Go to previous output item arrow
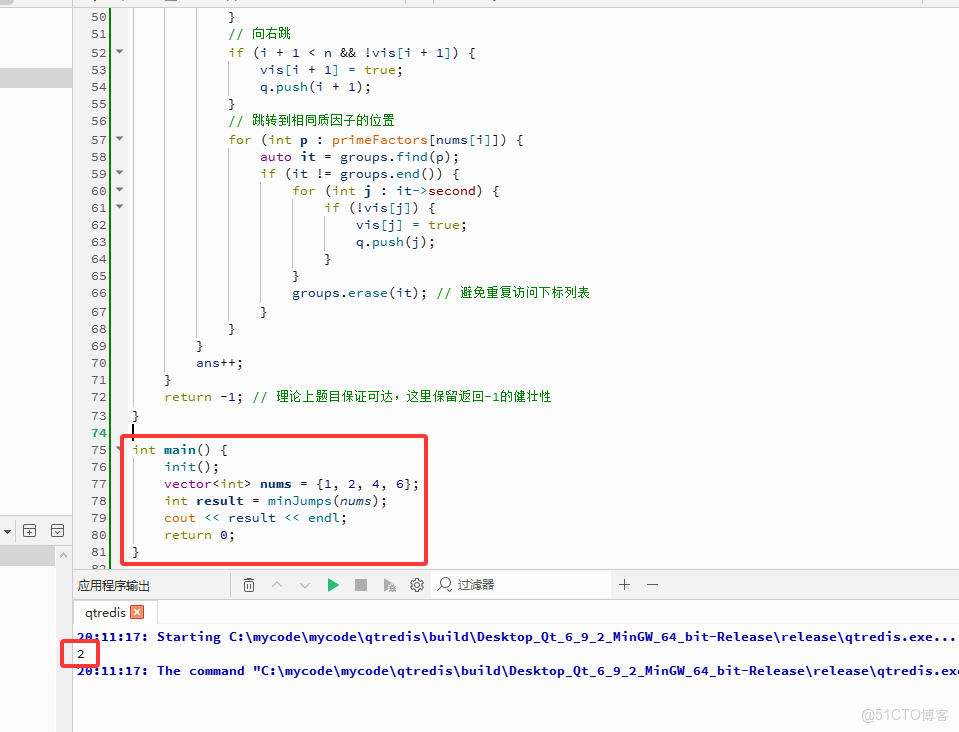This screenshot has height=732, width=959. pyautogui.click(x=277, y=585)
